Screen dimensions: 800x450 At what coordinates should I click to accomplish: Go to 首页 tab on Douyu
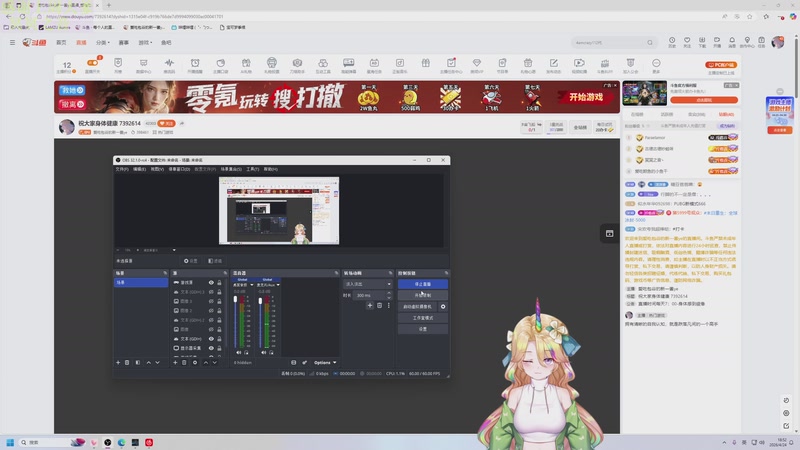pyautogui.click(x=61, y=43)
